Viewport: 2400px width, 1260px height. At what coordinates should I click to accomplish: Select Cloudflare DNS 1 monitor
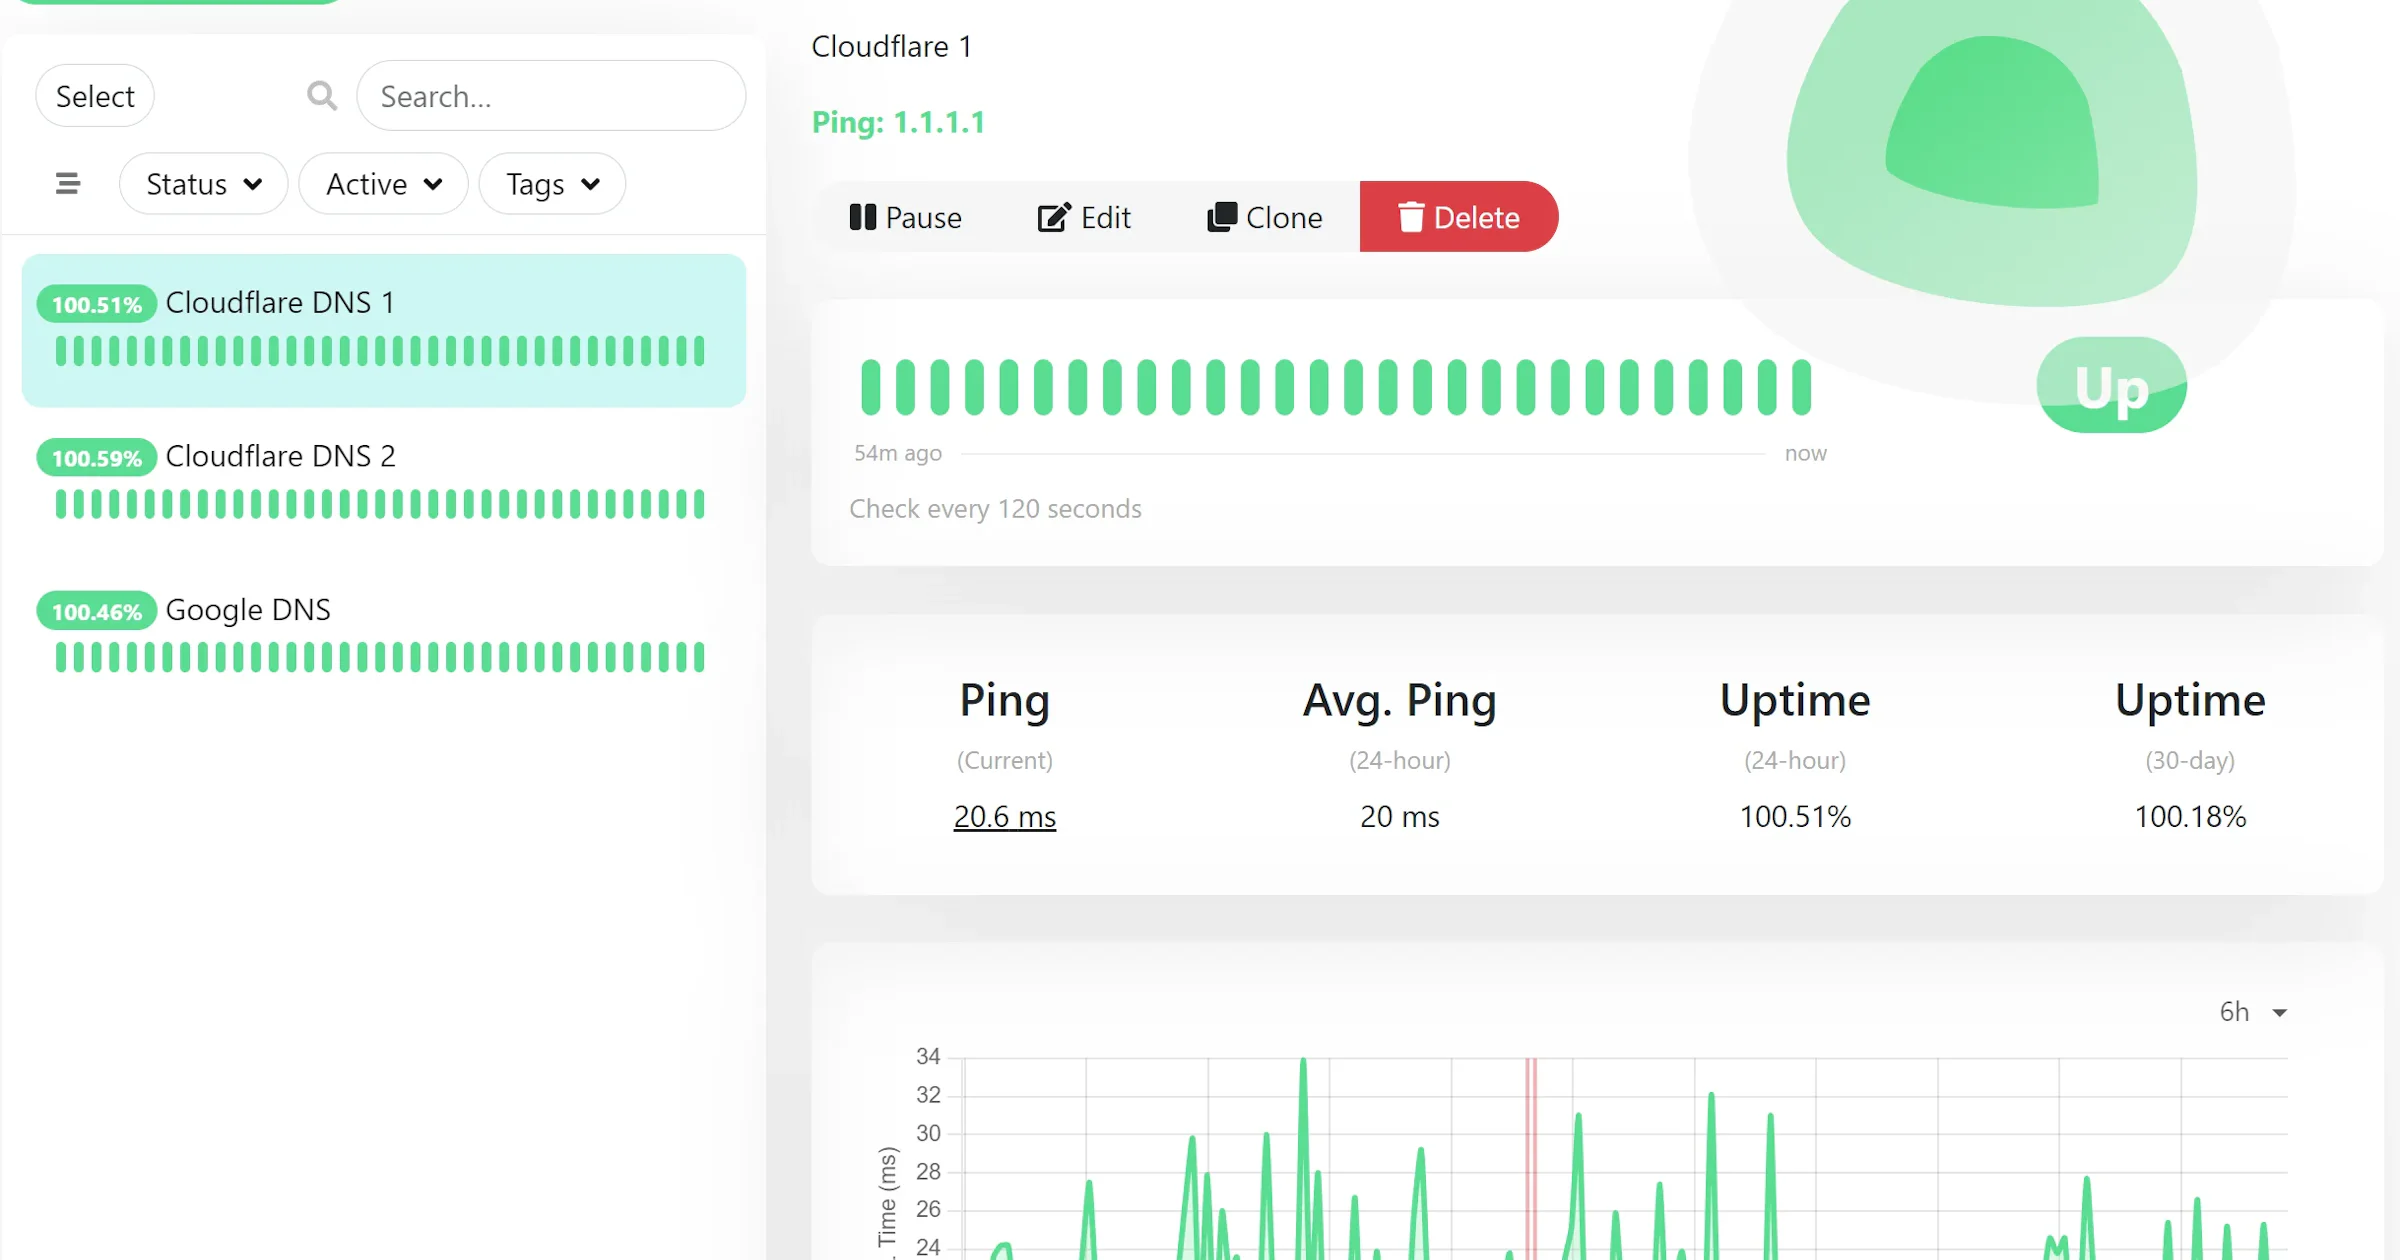384,330
